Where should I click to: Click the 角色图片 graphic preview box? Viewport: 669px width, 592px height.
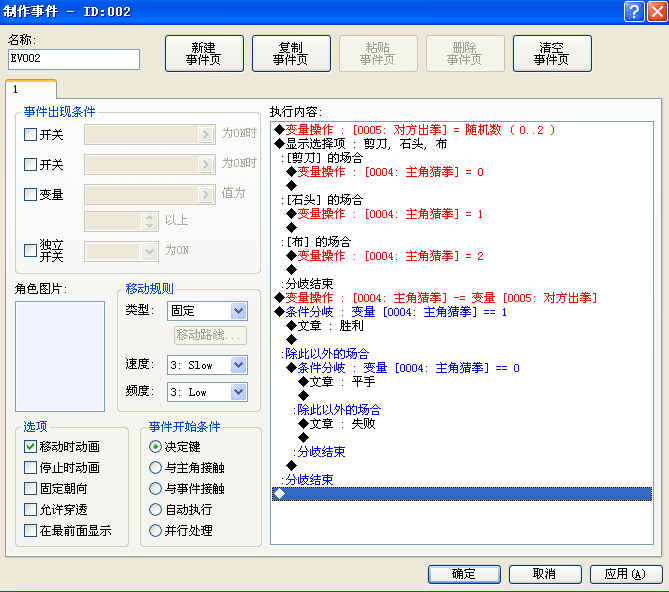pyautogui.click(x=60, y=356)
